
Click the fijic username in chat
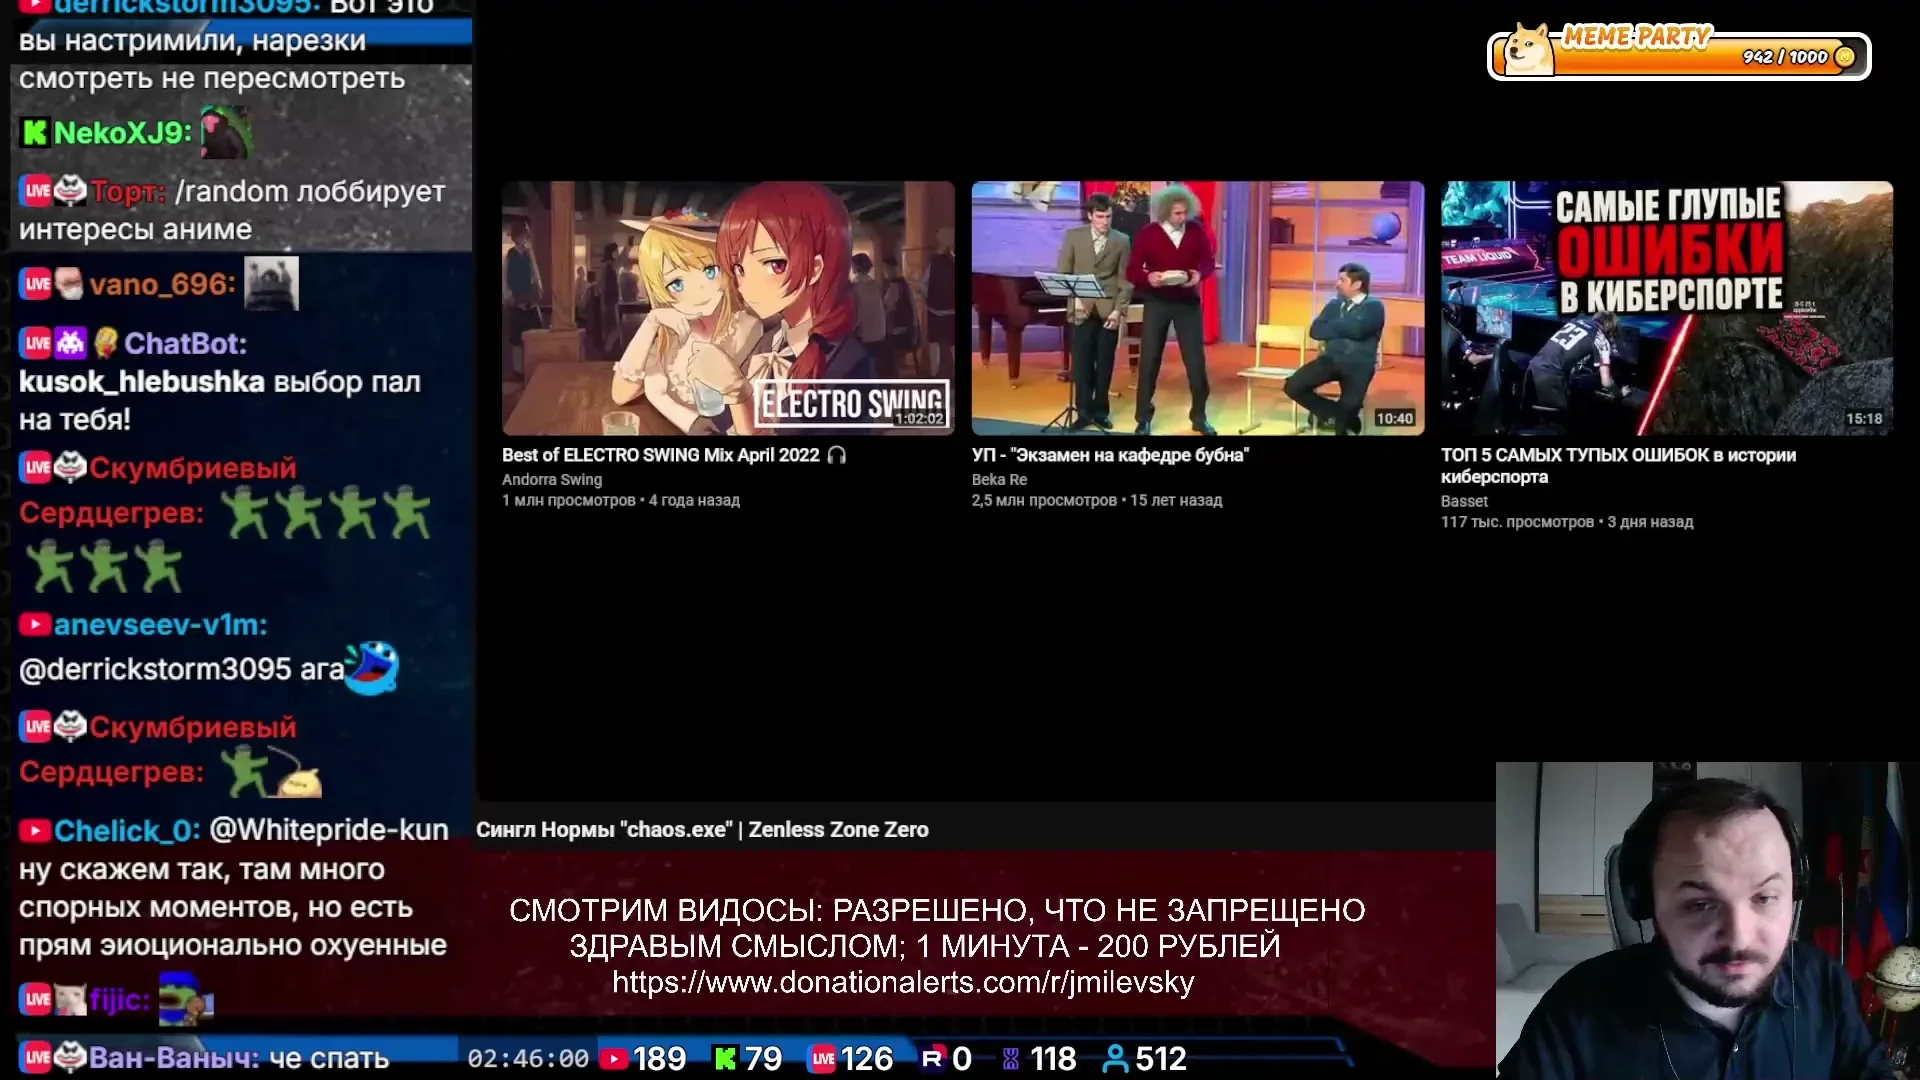[x=120, y=998]
